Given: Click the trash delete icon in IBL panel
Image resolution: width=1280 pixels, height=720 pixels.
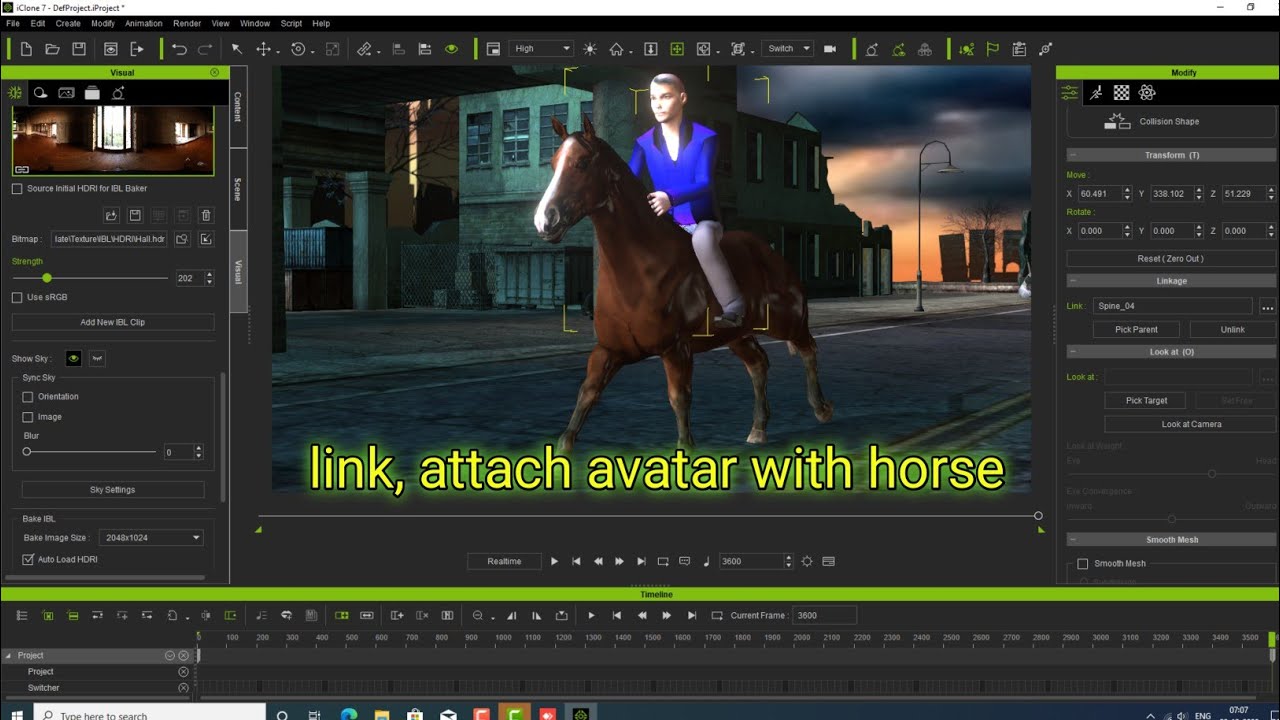Looking at the screenshot, I should pyautogui.click(x=206, y=215).
